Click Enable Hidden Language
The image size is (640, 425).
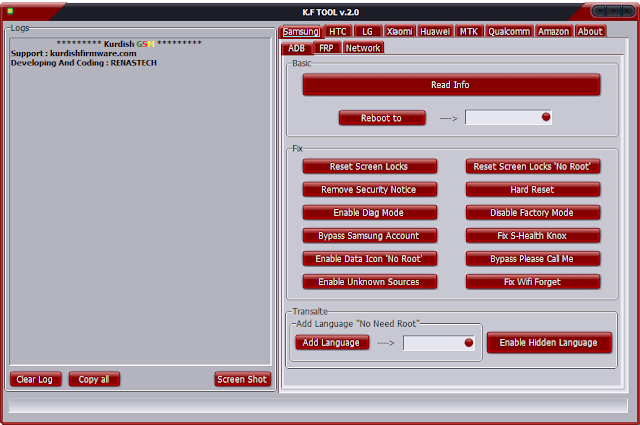click(549, 343)
